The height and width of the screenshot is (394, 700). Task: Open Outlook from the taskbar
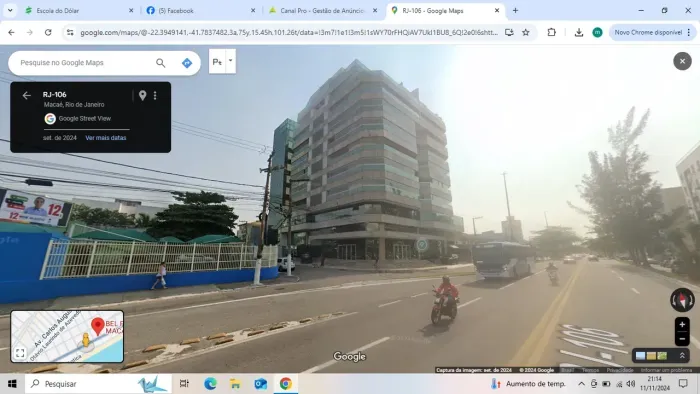(x=261, y=384)
